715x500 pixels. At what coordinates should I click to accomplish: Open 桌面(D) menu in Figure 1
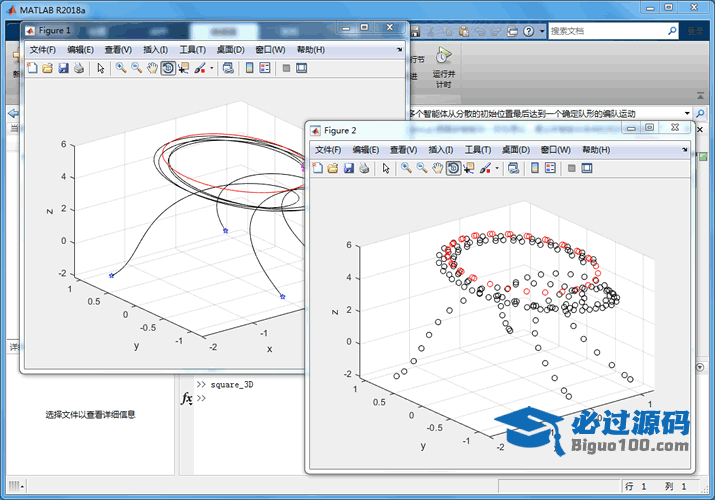(230, 50)
